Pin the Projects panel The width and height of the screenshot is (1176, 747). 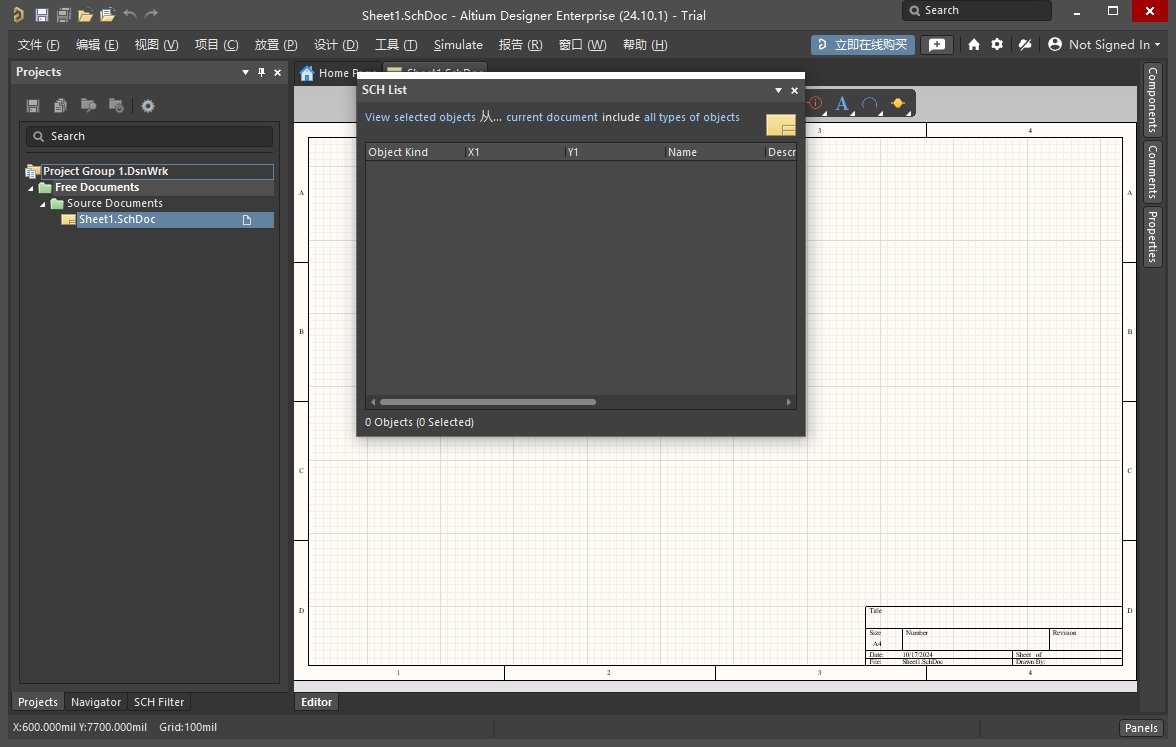click(x=261, y=72)
